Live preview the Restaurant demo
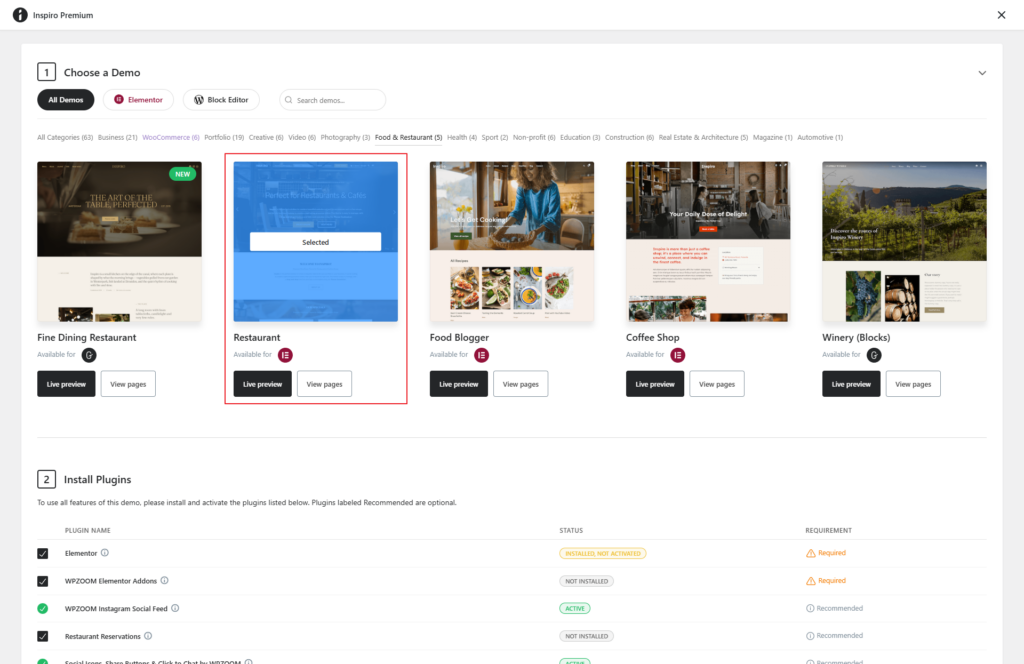 coord(263,384)
